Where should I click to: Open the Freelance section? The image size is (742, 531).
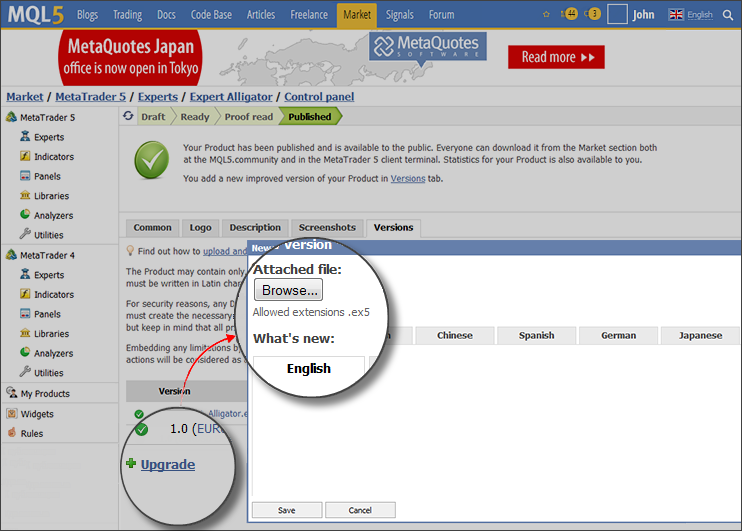pyautogui.click(x=309, y=15)
